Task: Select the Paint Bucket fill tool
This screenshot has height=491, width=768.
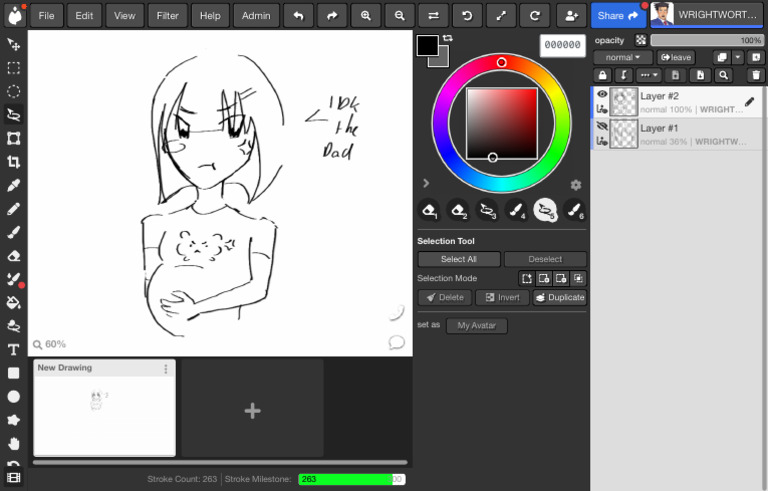Action: [14, 302]
